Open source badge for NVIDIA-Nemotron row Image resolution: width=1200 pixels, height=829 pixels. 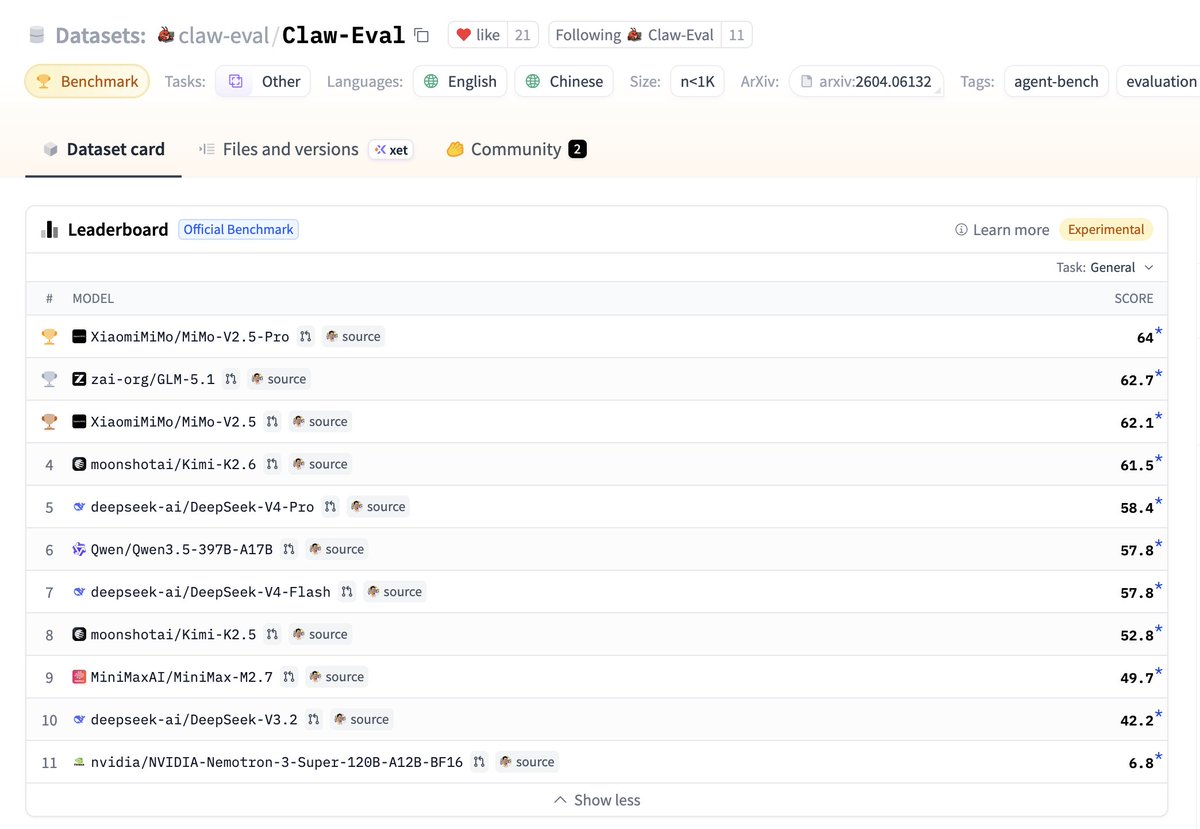tap(527, 762)
